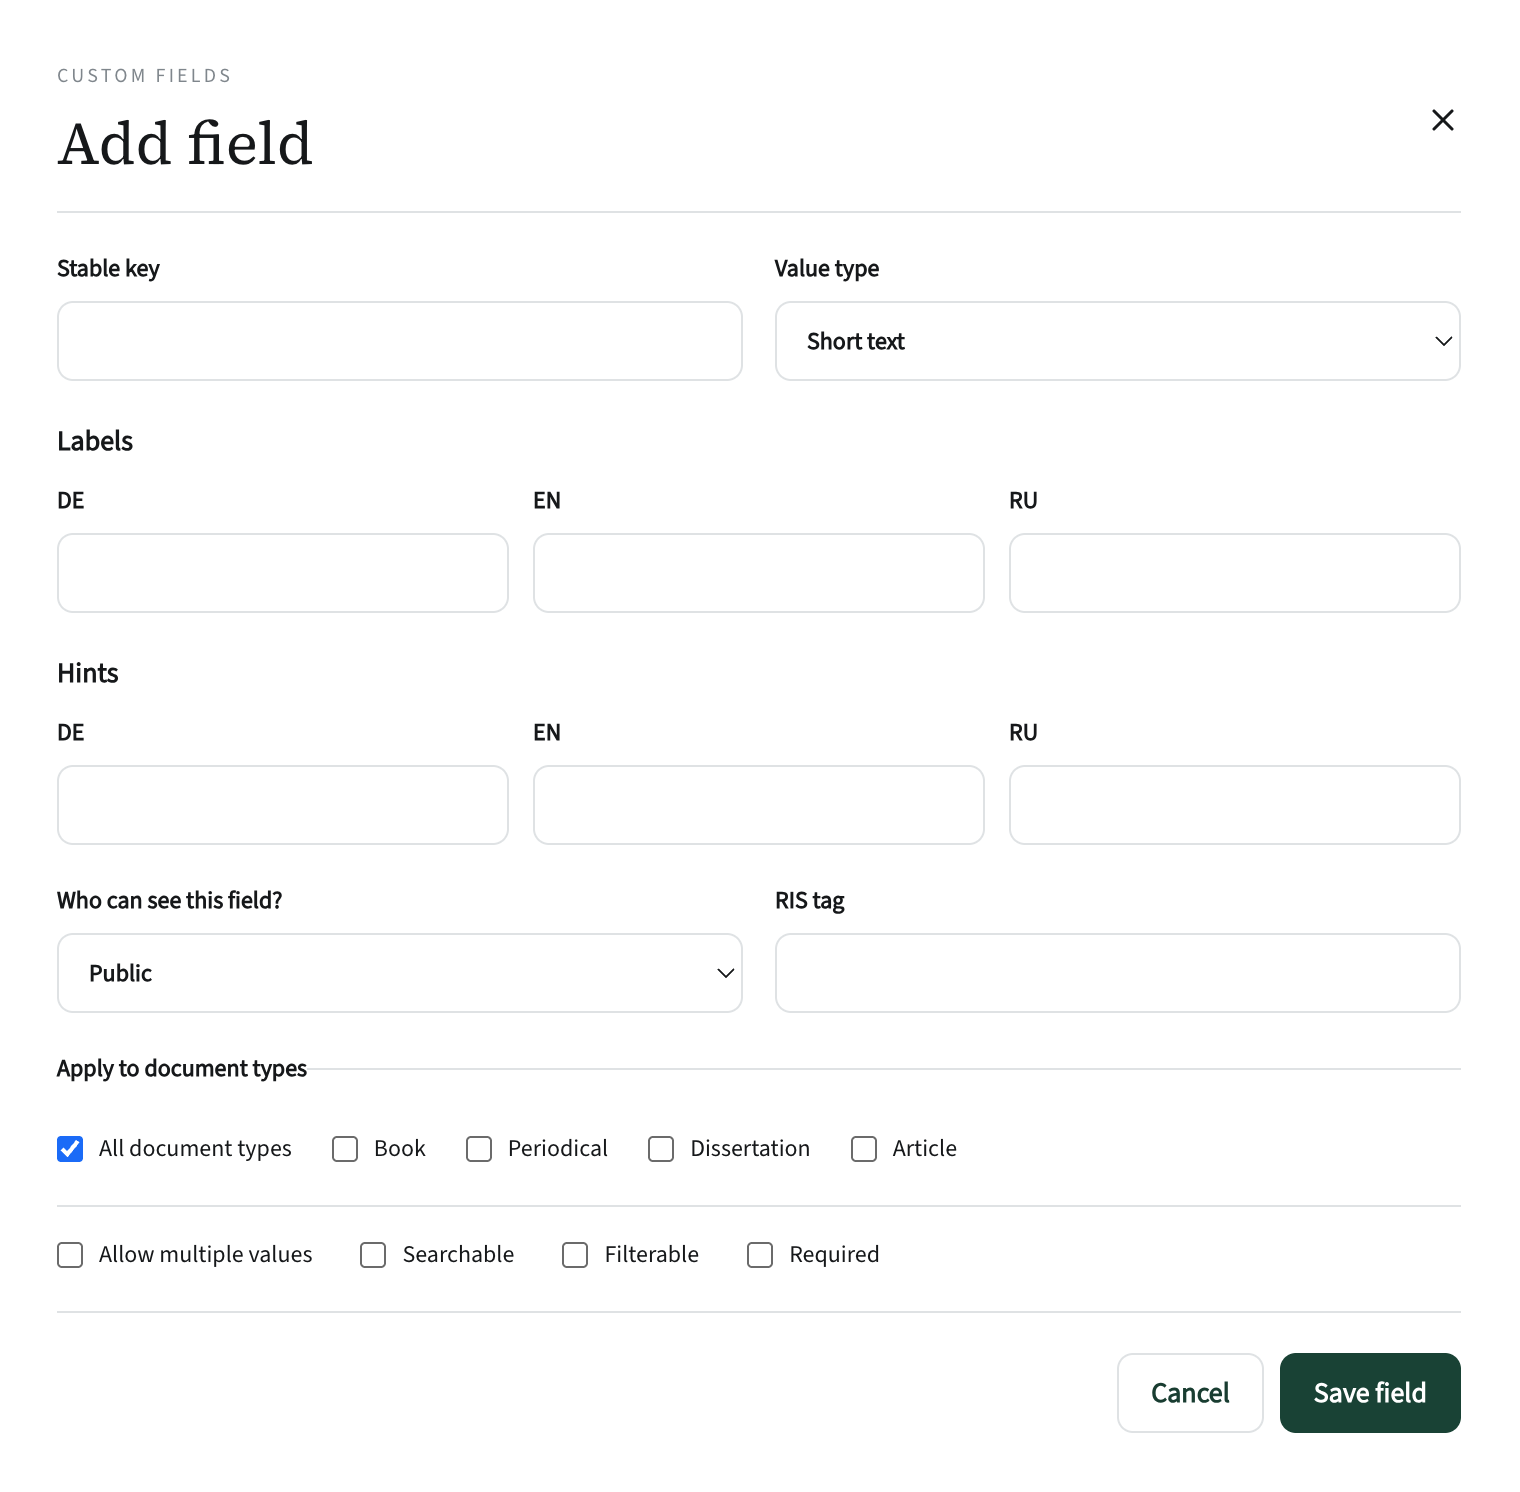Image resolution: width=1520 pixels, height=1492 pixels.
Task: Focus the EN hint input under Hints
Action: tap(759, 805)
